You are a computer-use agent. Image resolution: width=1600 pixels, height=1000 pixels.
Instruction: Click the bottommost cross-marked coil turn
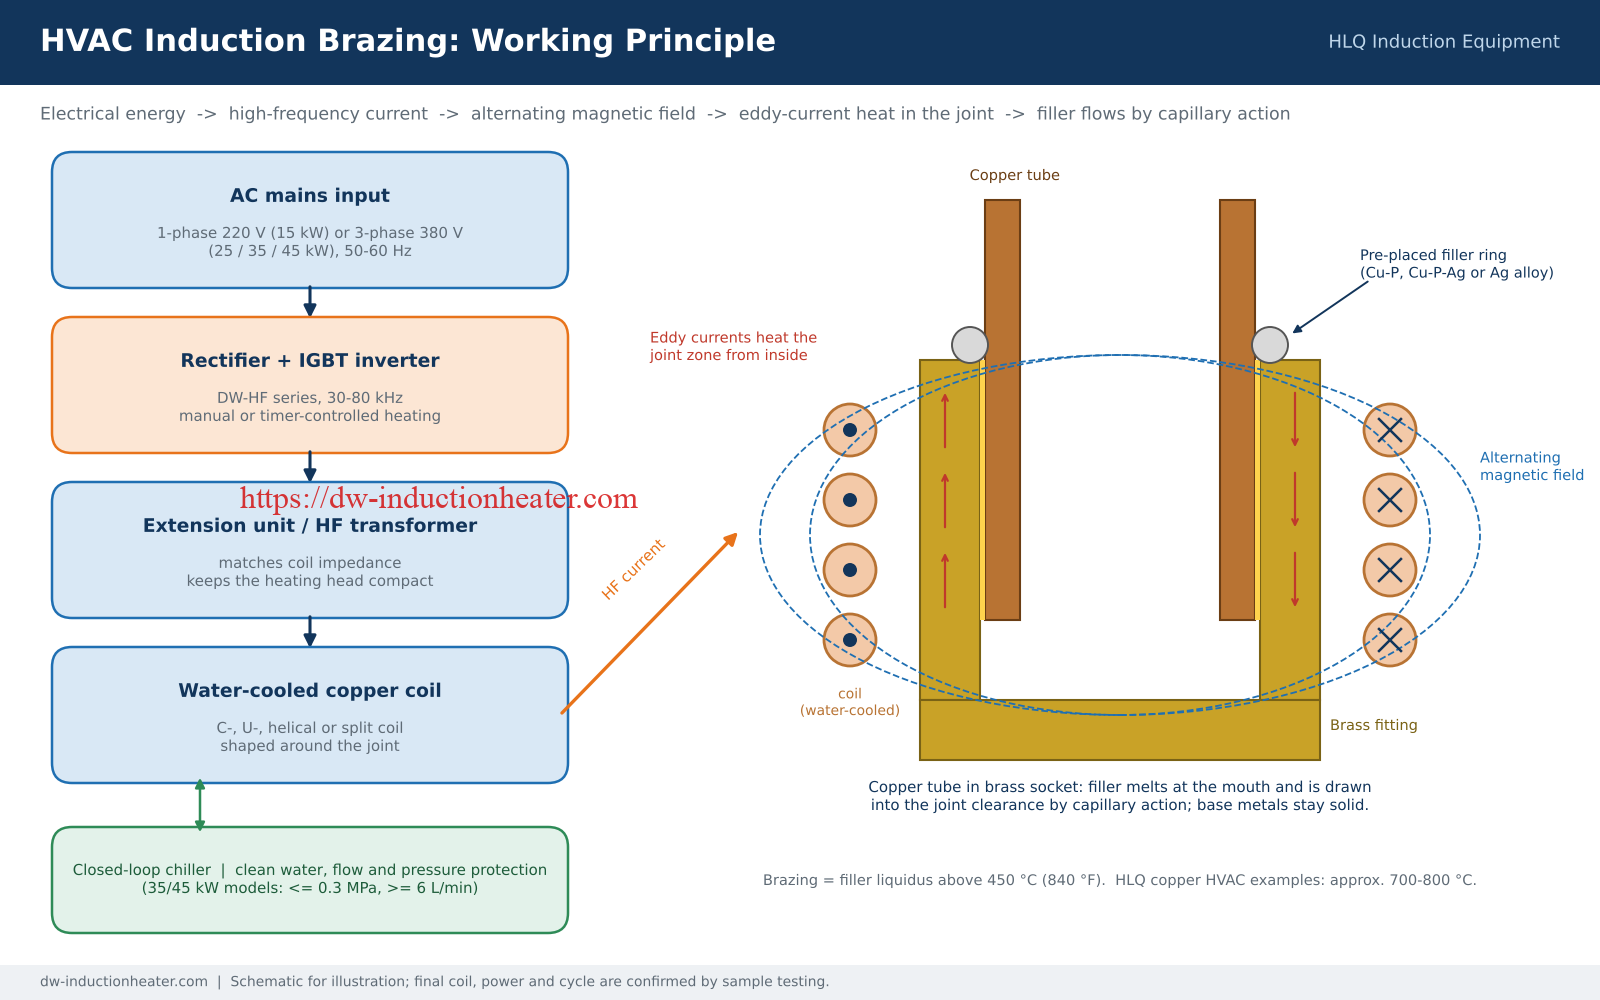tap(1390, 640)
